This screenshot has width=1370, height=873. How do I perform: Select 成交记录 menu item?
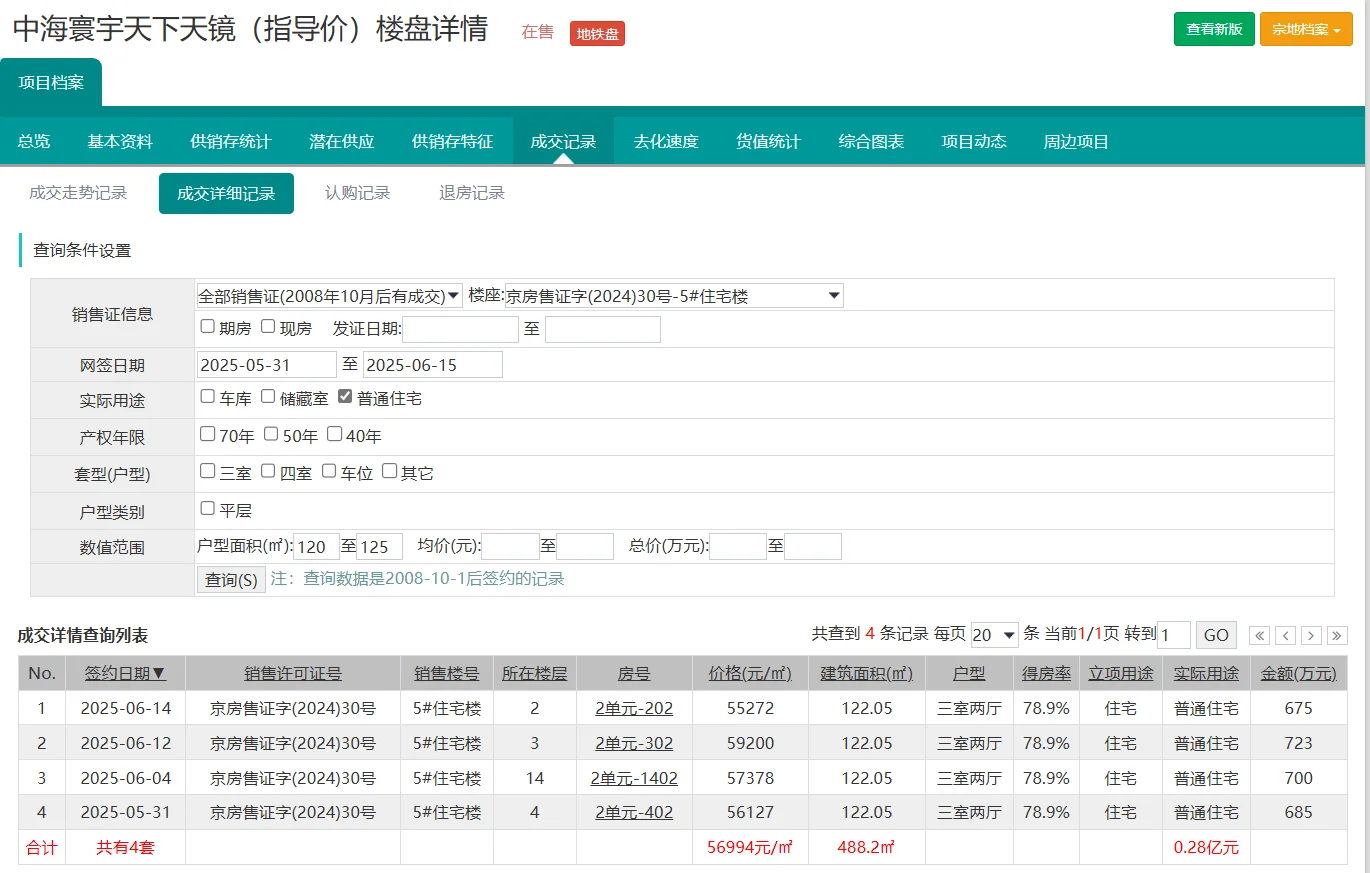point(564,141)
